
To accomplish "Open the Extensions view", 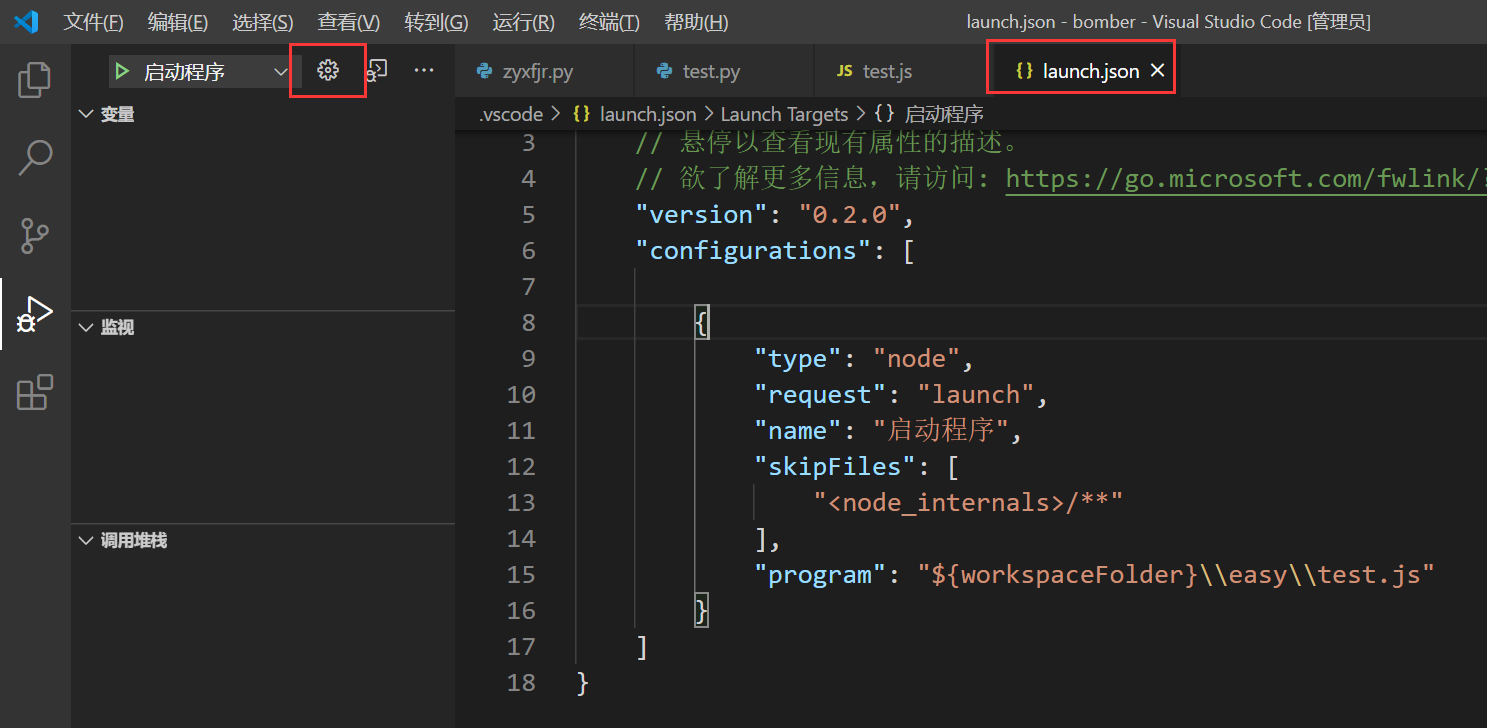I will (x=35, y=392).
